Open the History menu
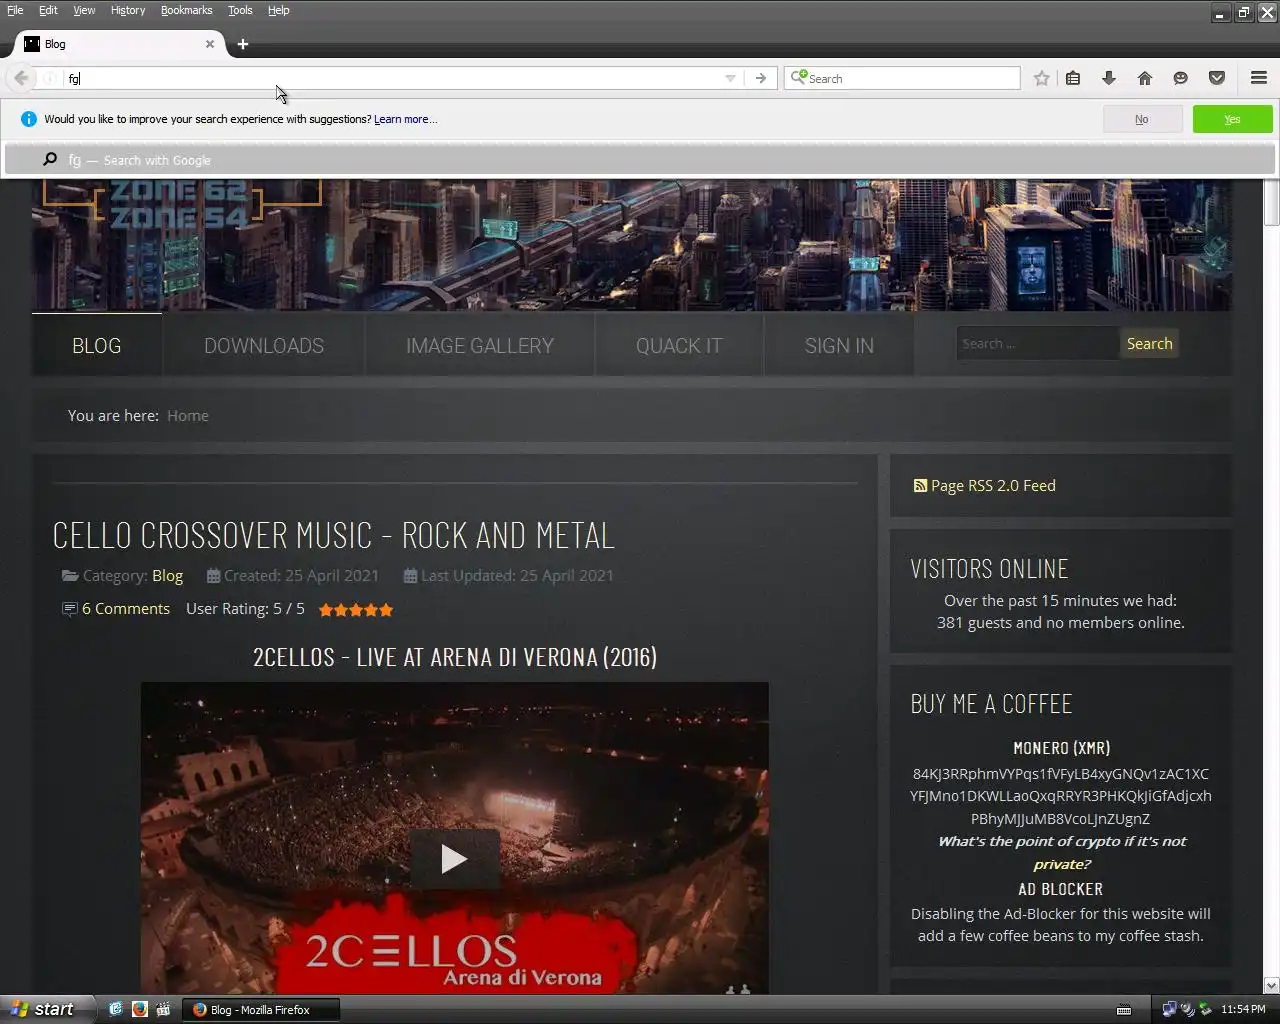 click(128, 10)
